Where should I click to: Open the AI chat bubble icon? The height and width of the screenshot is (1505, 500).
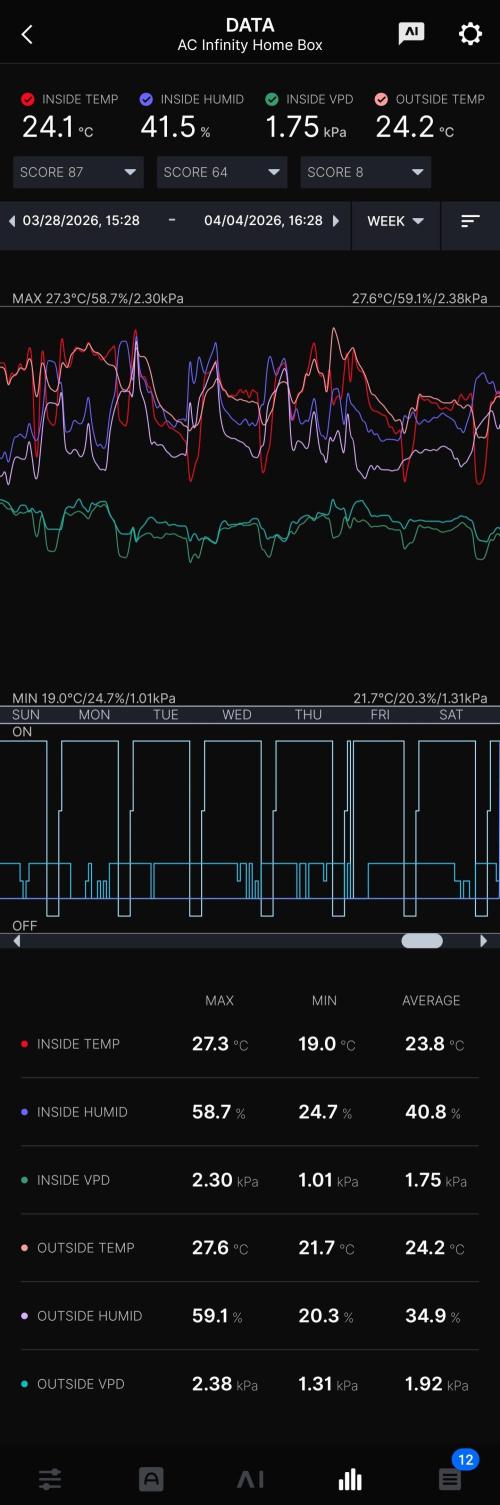pyautogui.click(x=411, y=33)
